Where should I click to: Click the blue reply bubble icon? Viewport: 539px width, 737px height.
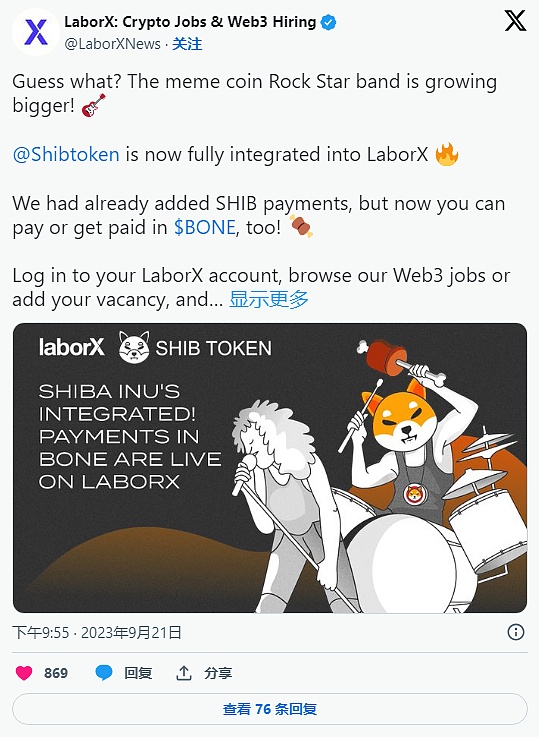(x=104, y=673)
